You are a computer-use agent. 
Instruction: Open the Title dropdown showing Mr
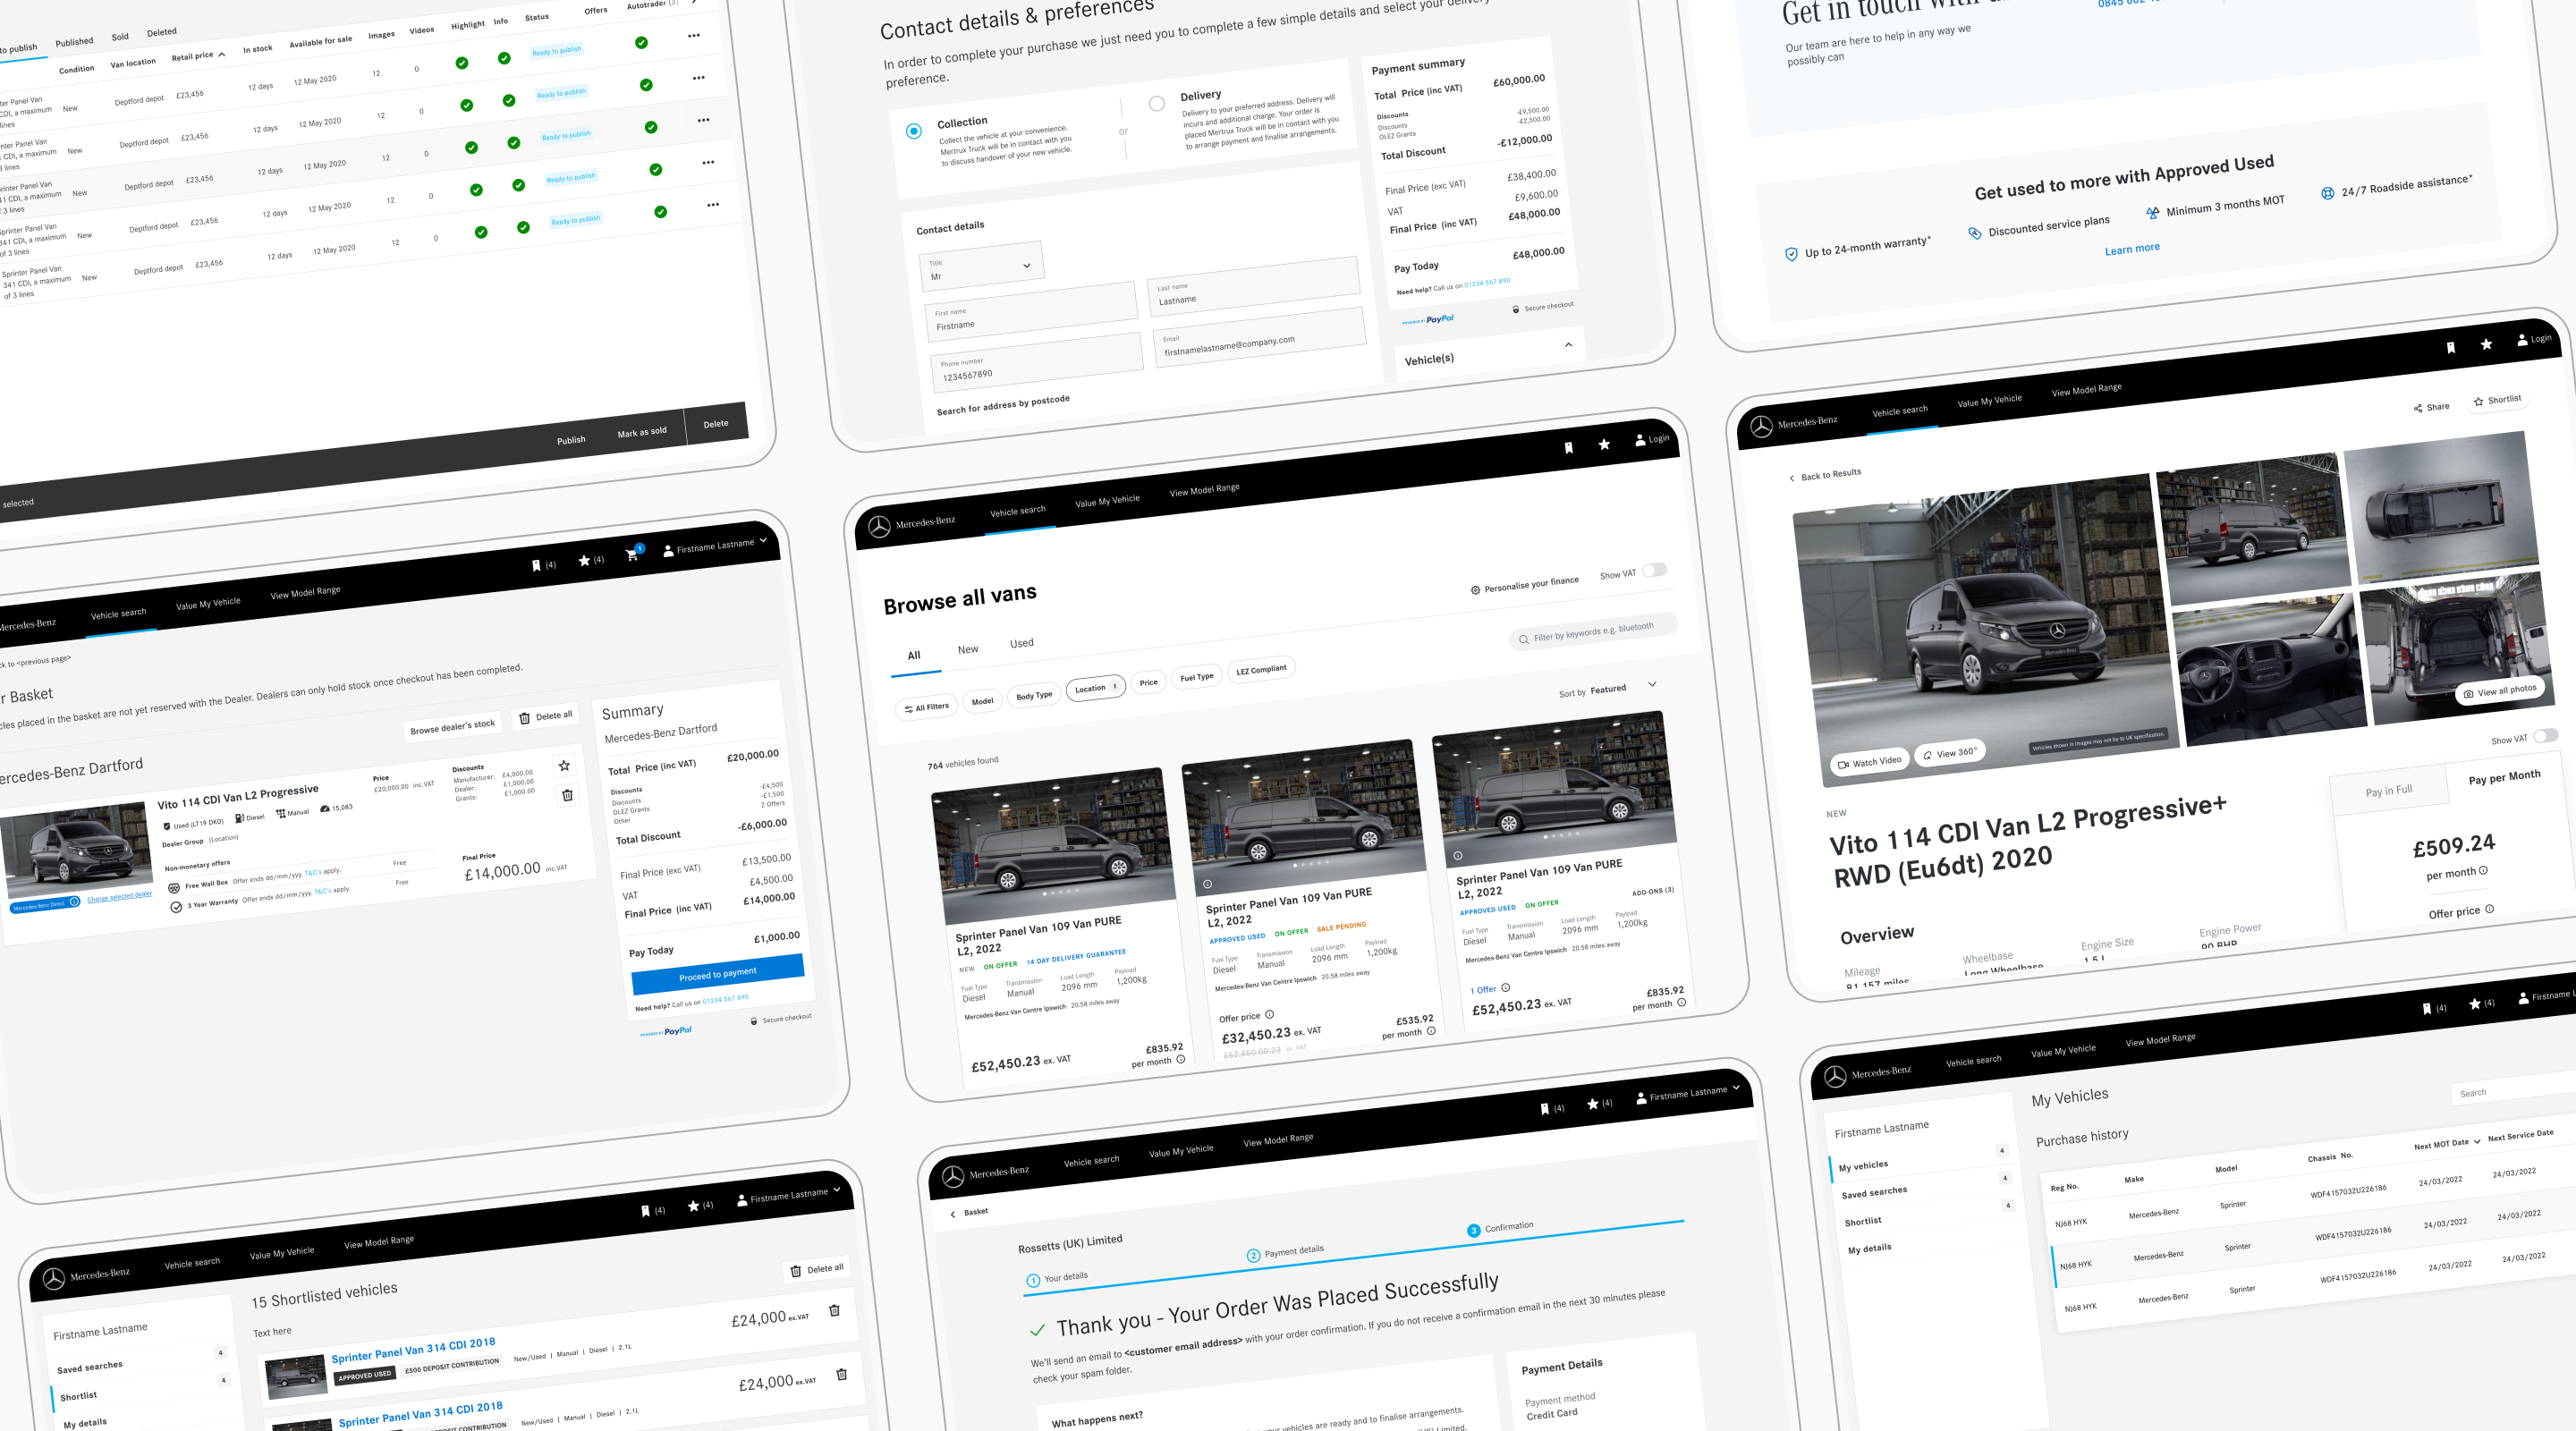981,265
